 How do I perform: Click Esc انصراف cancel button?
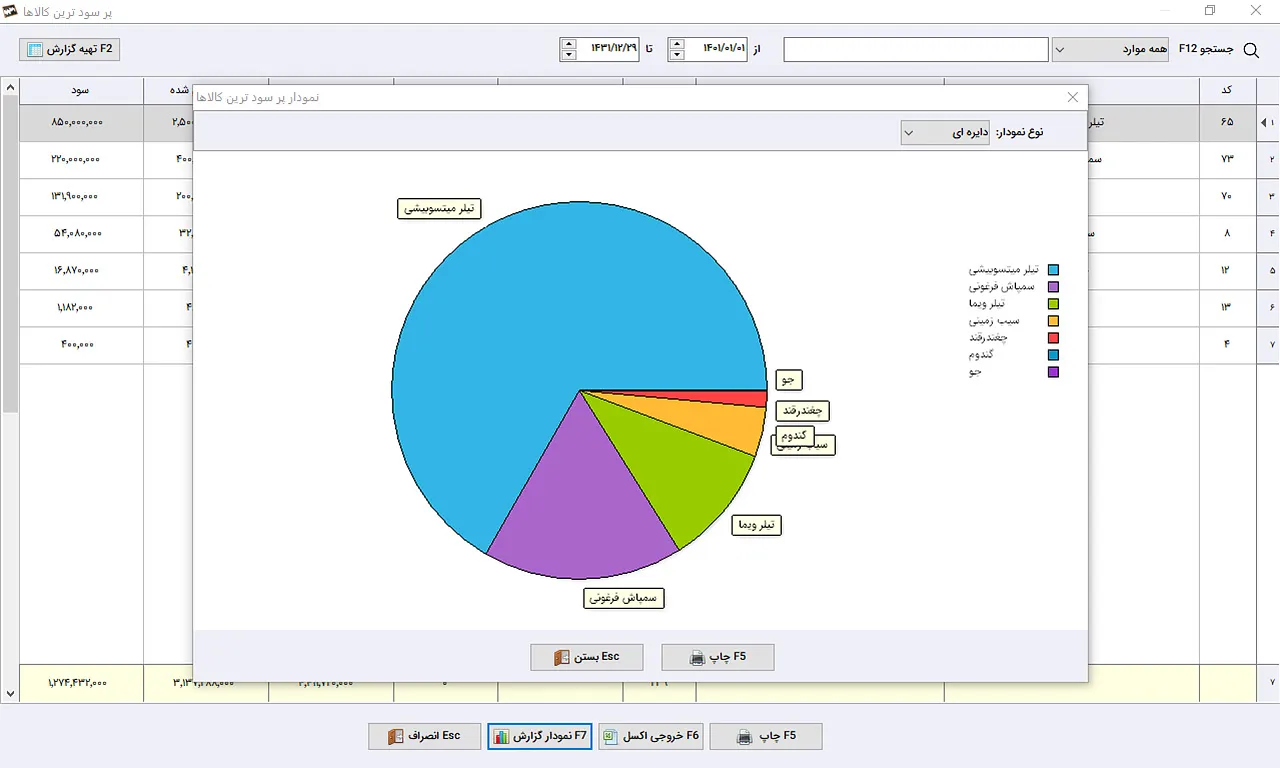click(x=424, y=736)
